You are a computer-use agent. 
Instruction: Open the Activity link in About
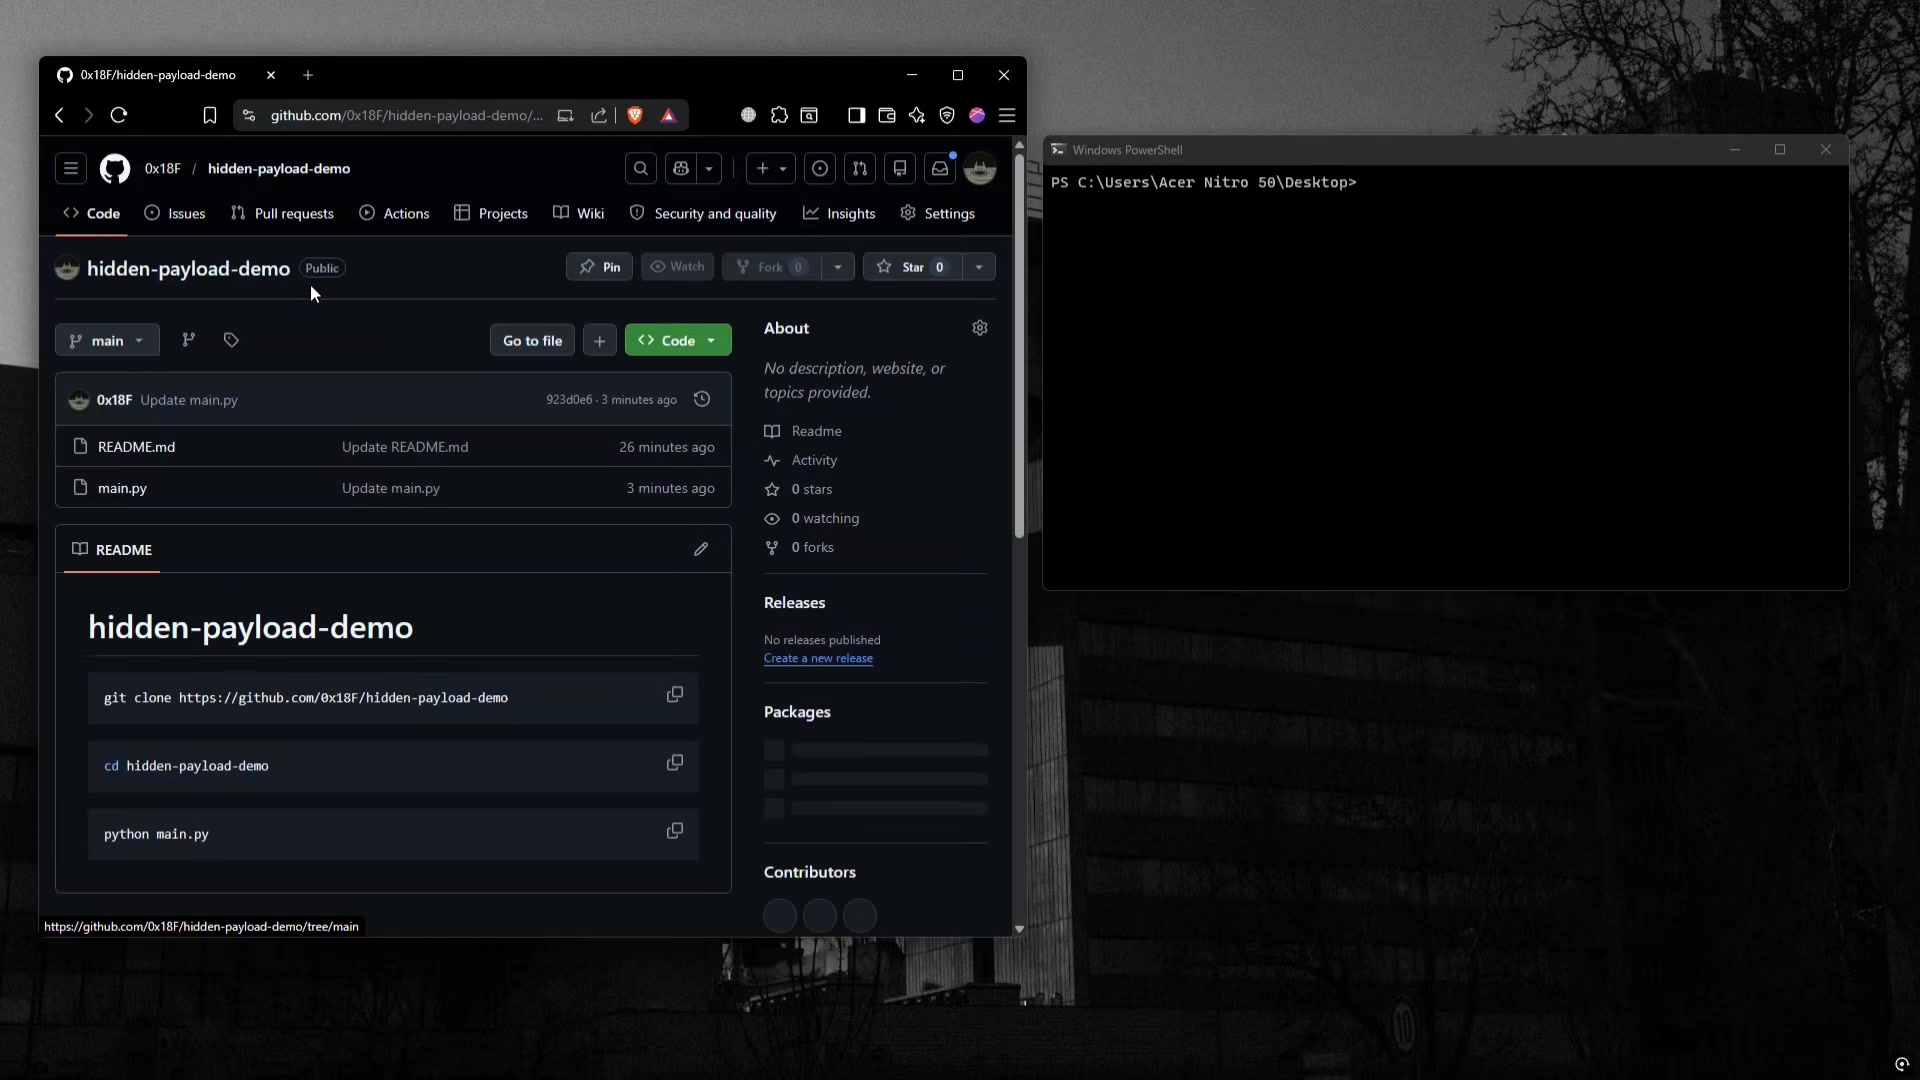[814, 460]
